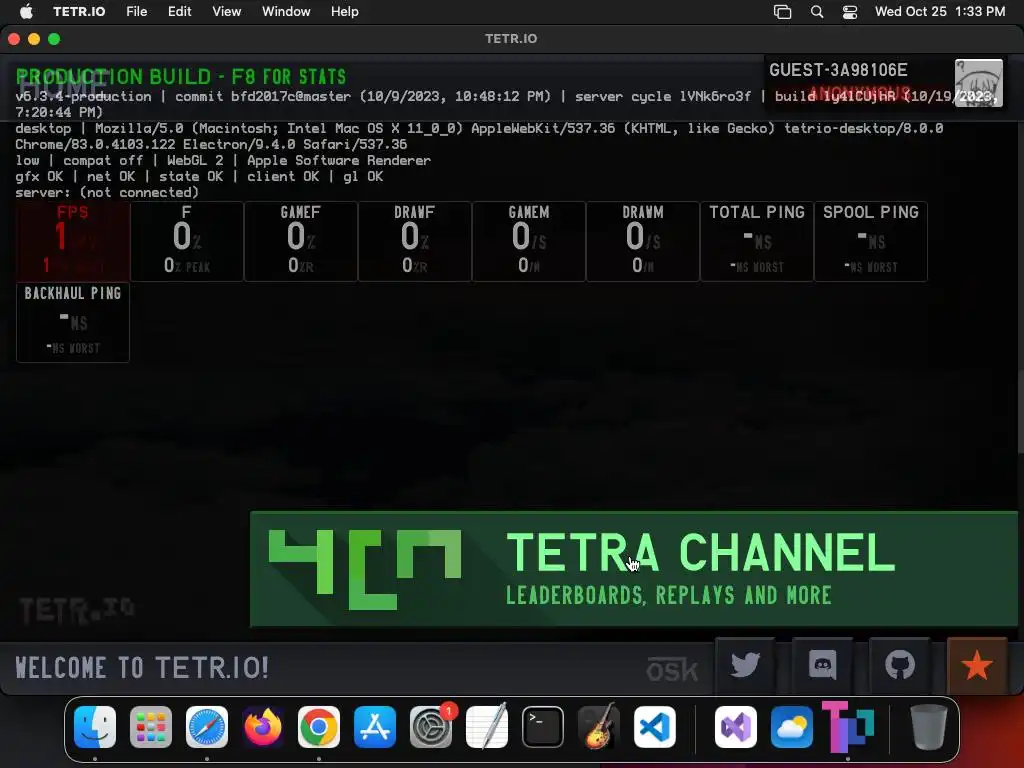The width and height of the screenshot is (1024, 768).
Task: Click the guest avatar thumbnail
Action: click(x=978, y=83)
